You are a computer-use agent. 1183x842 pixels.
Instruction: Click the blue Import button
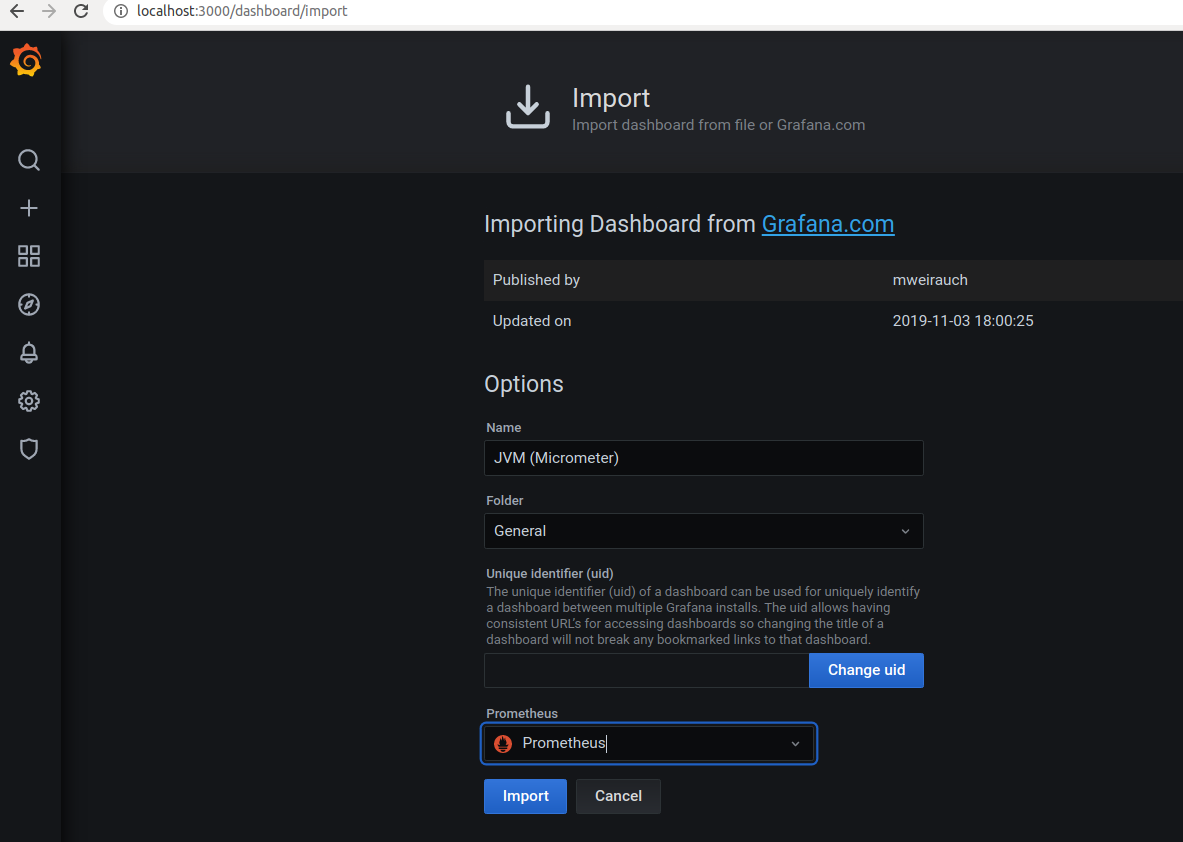click(525, 796)
